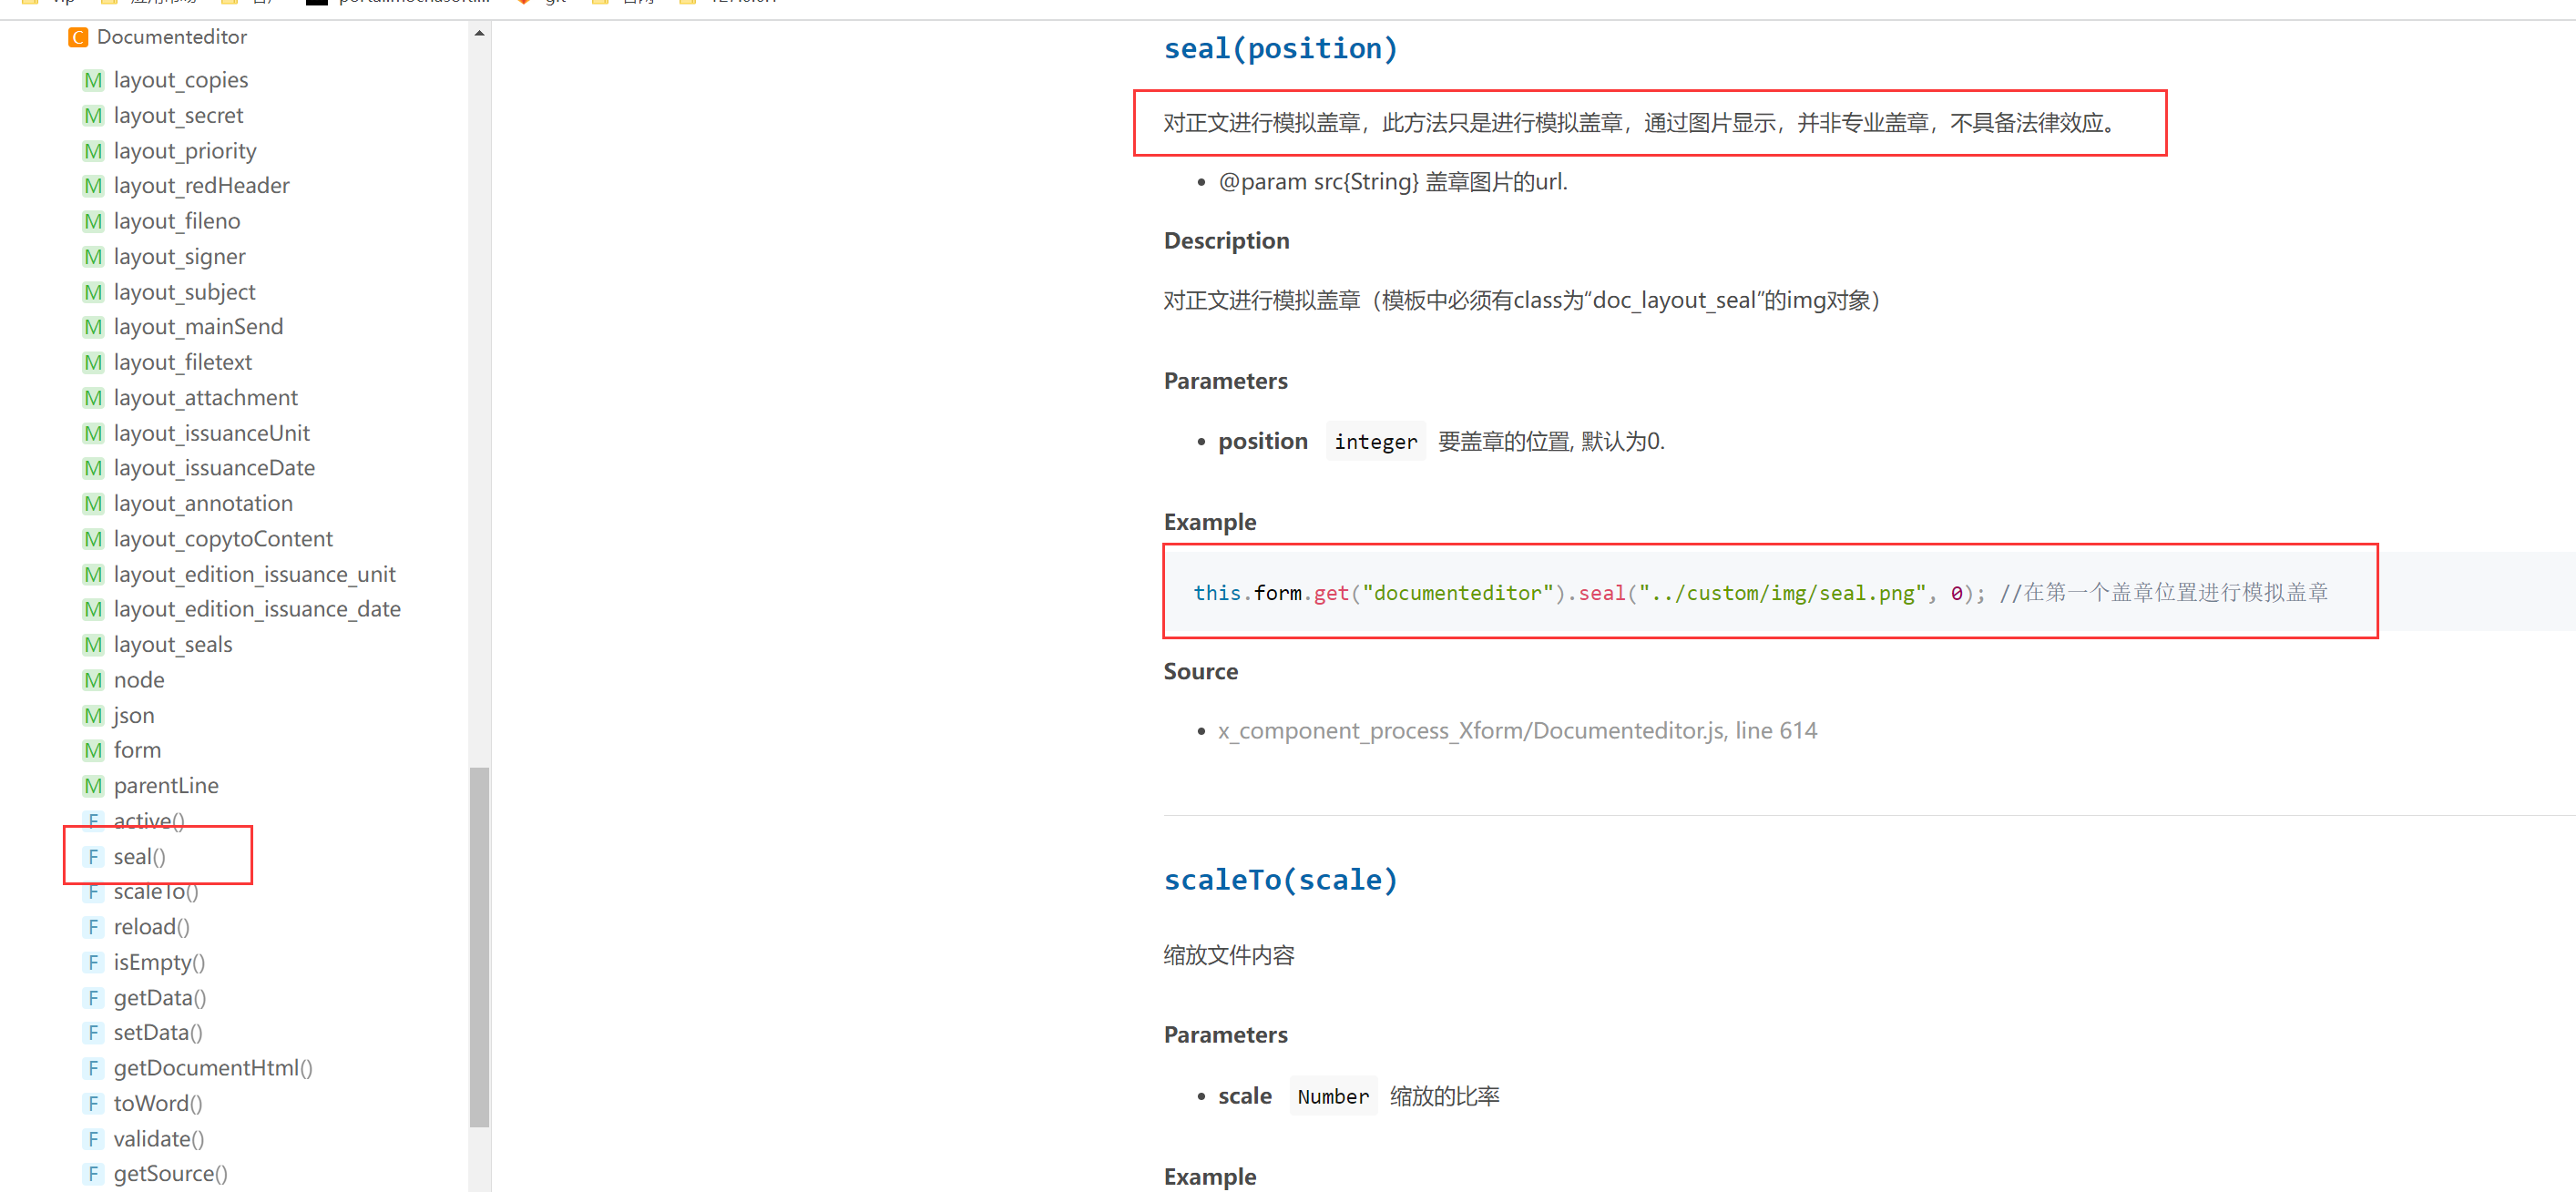The height and width of the screenshot is (1192, 2576).
Task: Open the seal() function entry
Action: 139,857
